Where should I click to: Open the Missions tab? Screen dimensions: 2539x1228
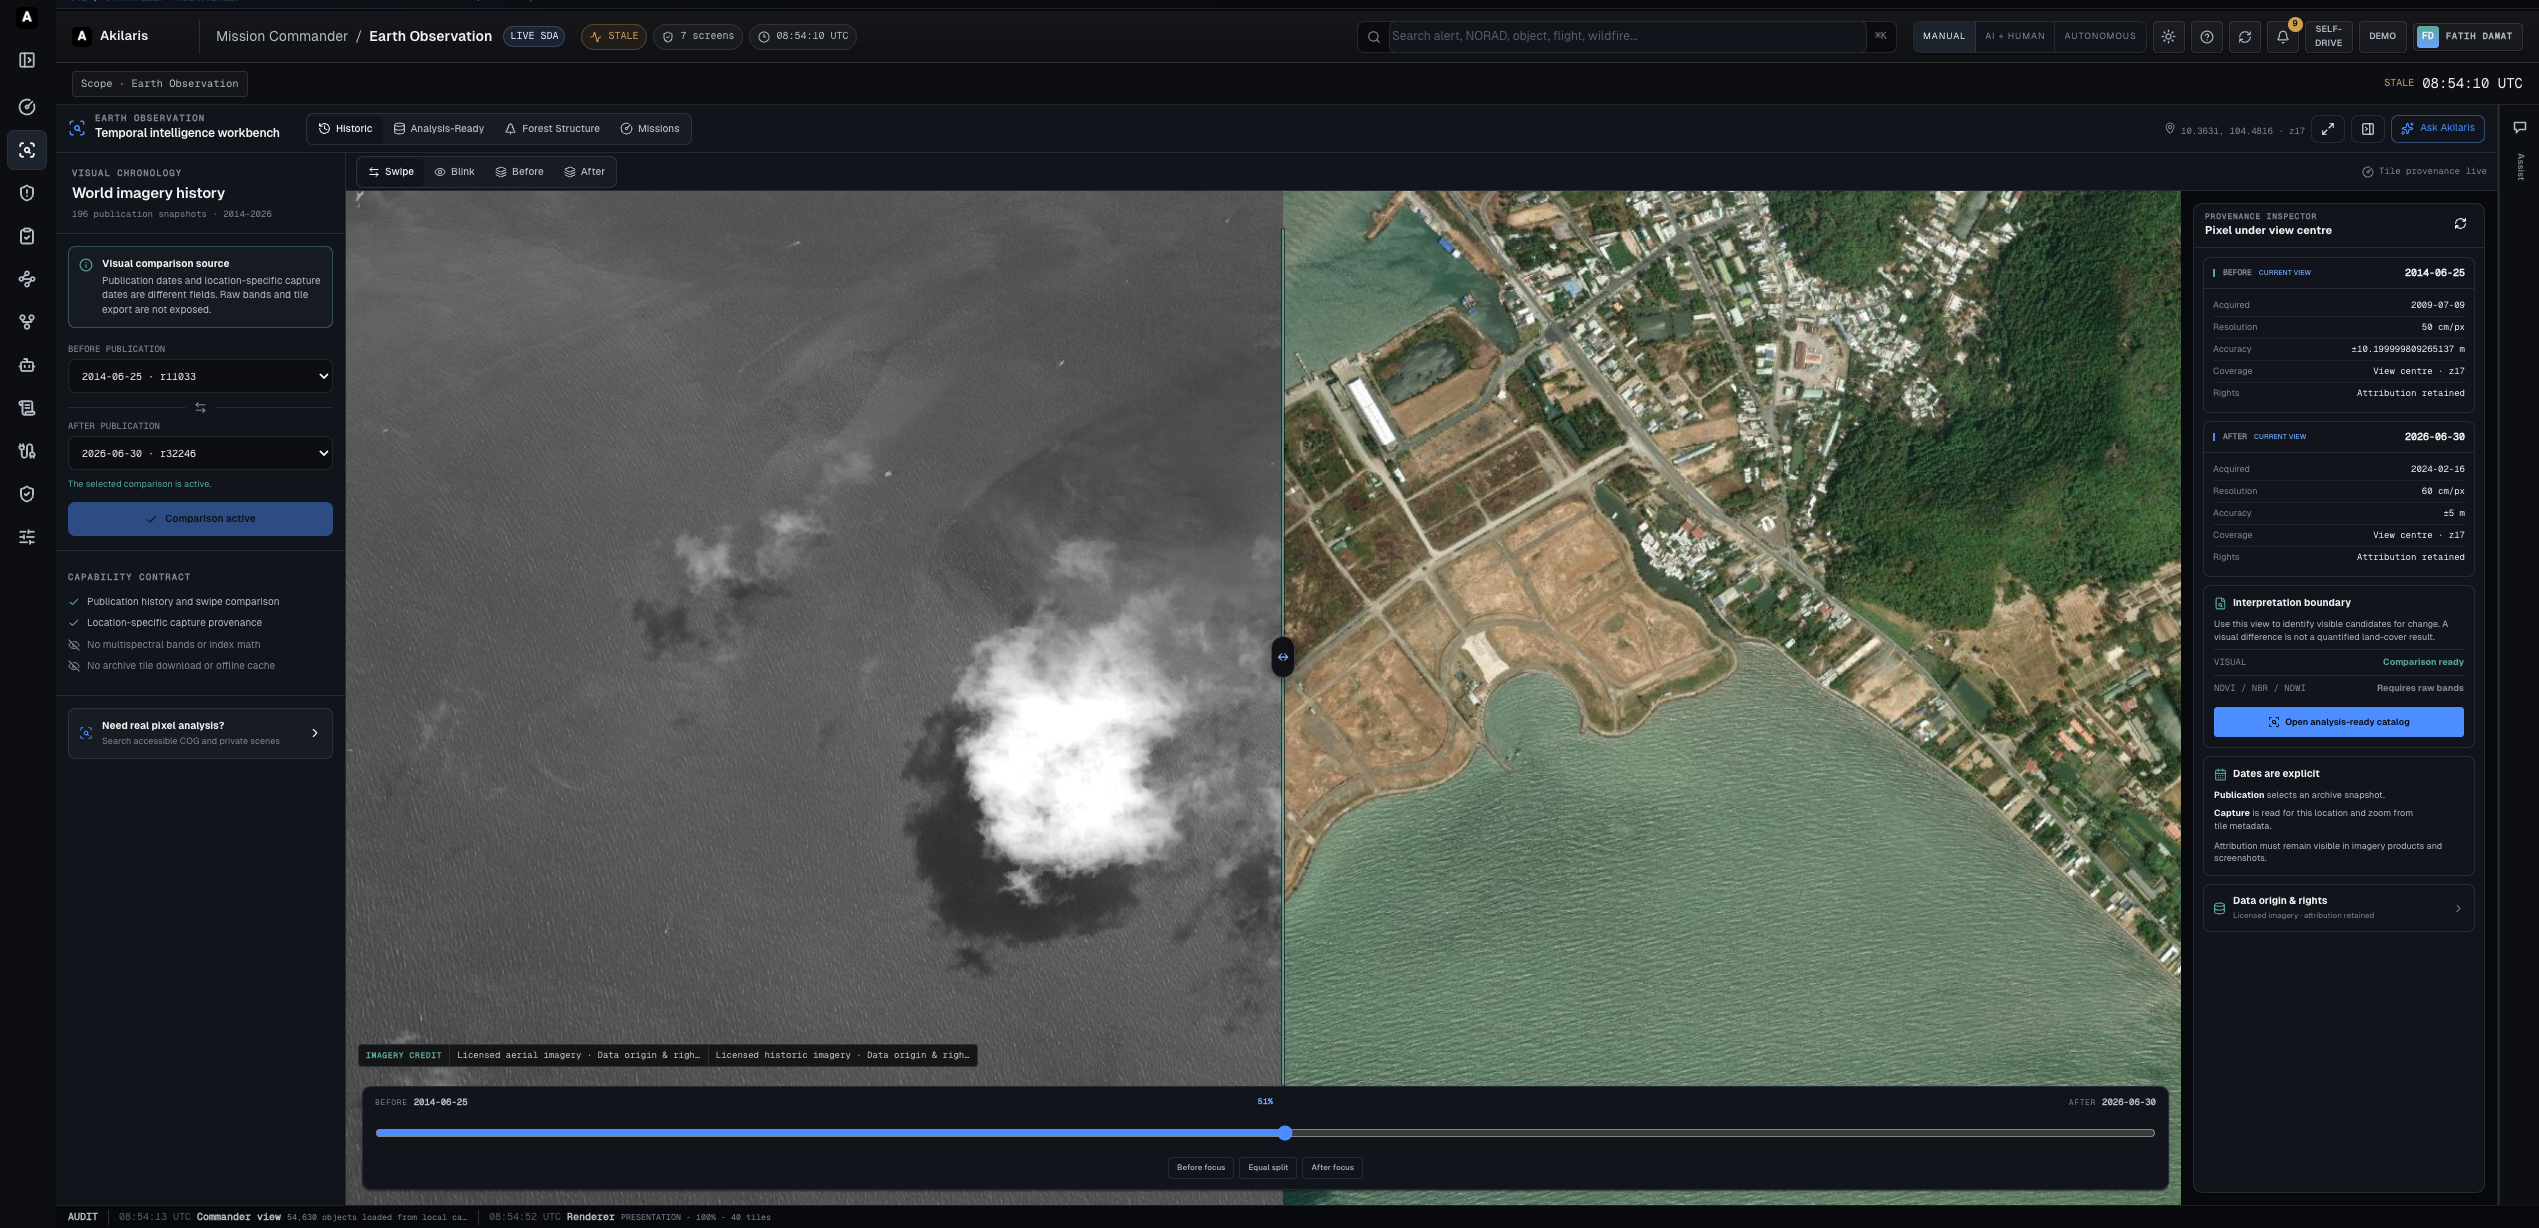[x=650, y=129]
